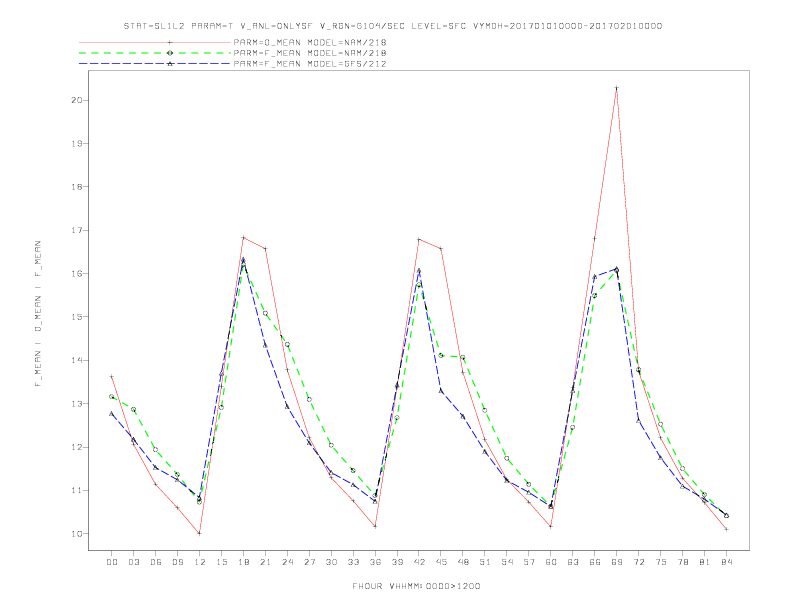Click the red line point at hour 00
Viewport: 792px width, 612px height.
tap(112, 376)
